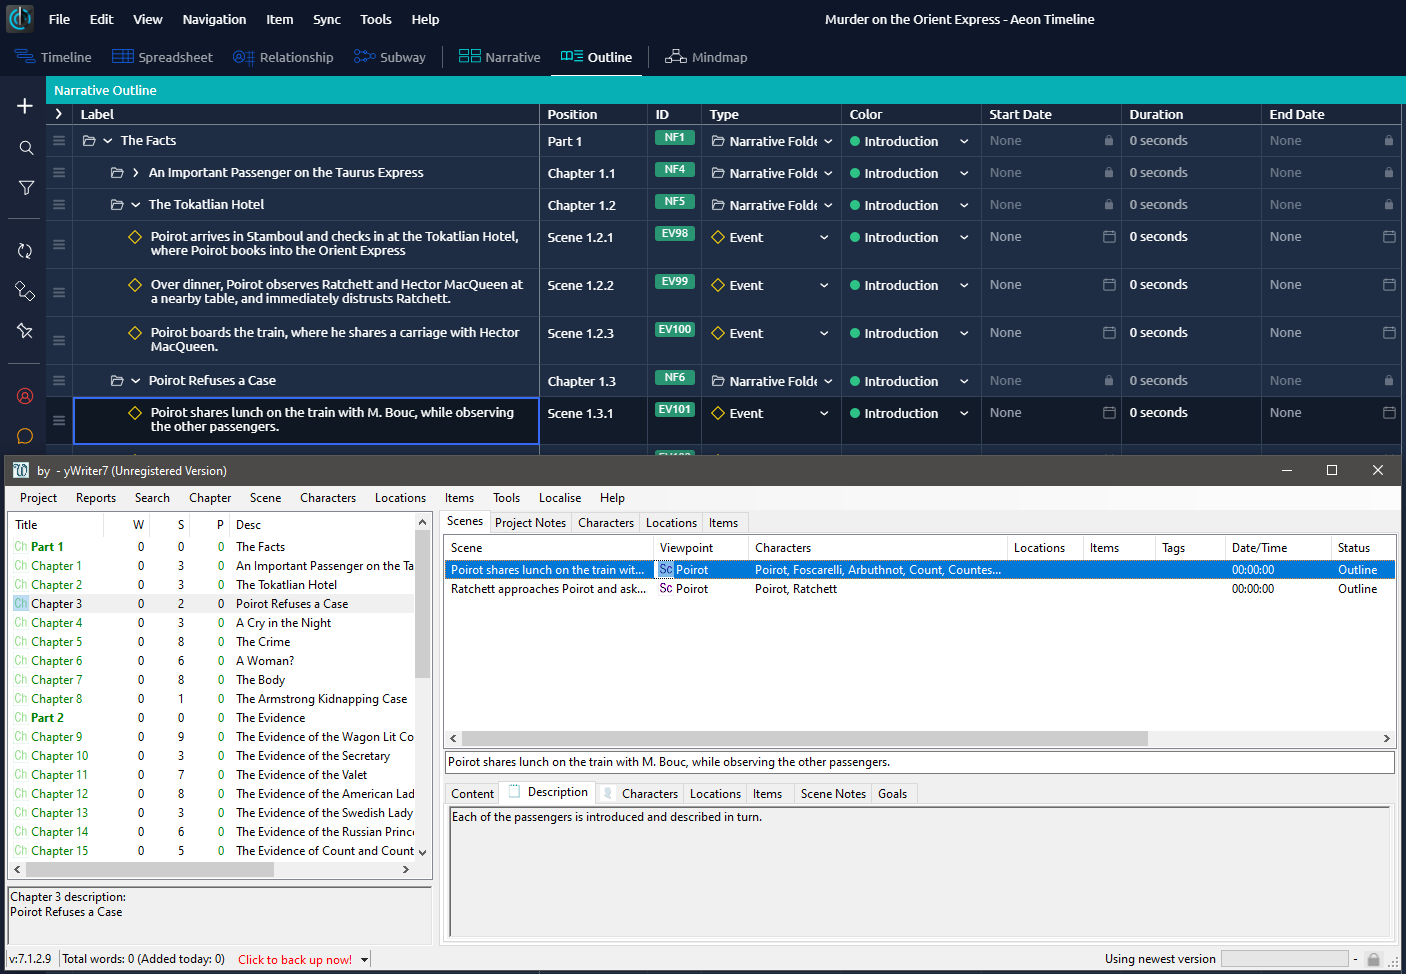The width and height of the screenshot is (1406, 974).
Task: Click start date lock icon for Part 1
Action: [x=1109, y=141]
